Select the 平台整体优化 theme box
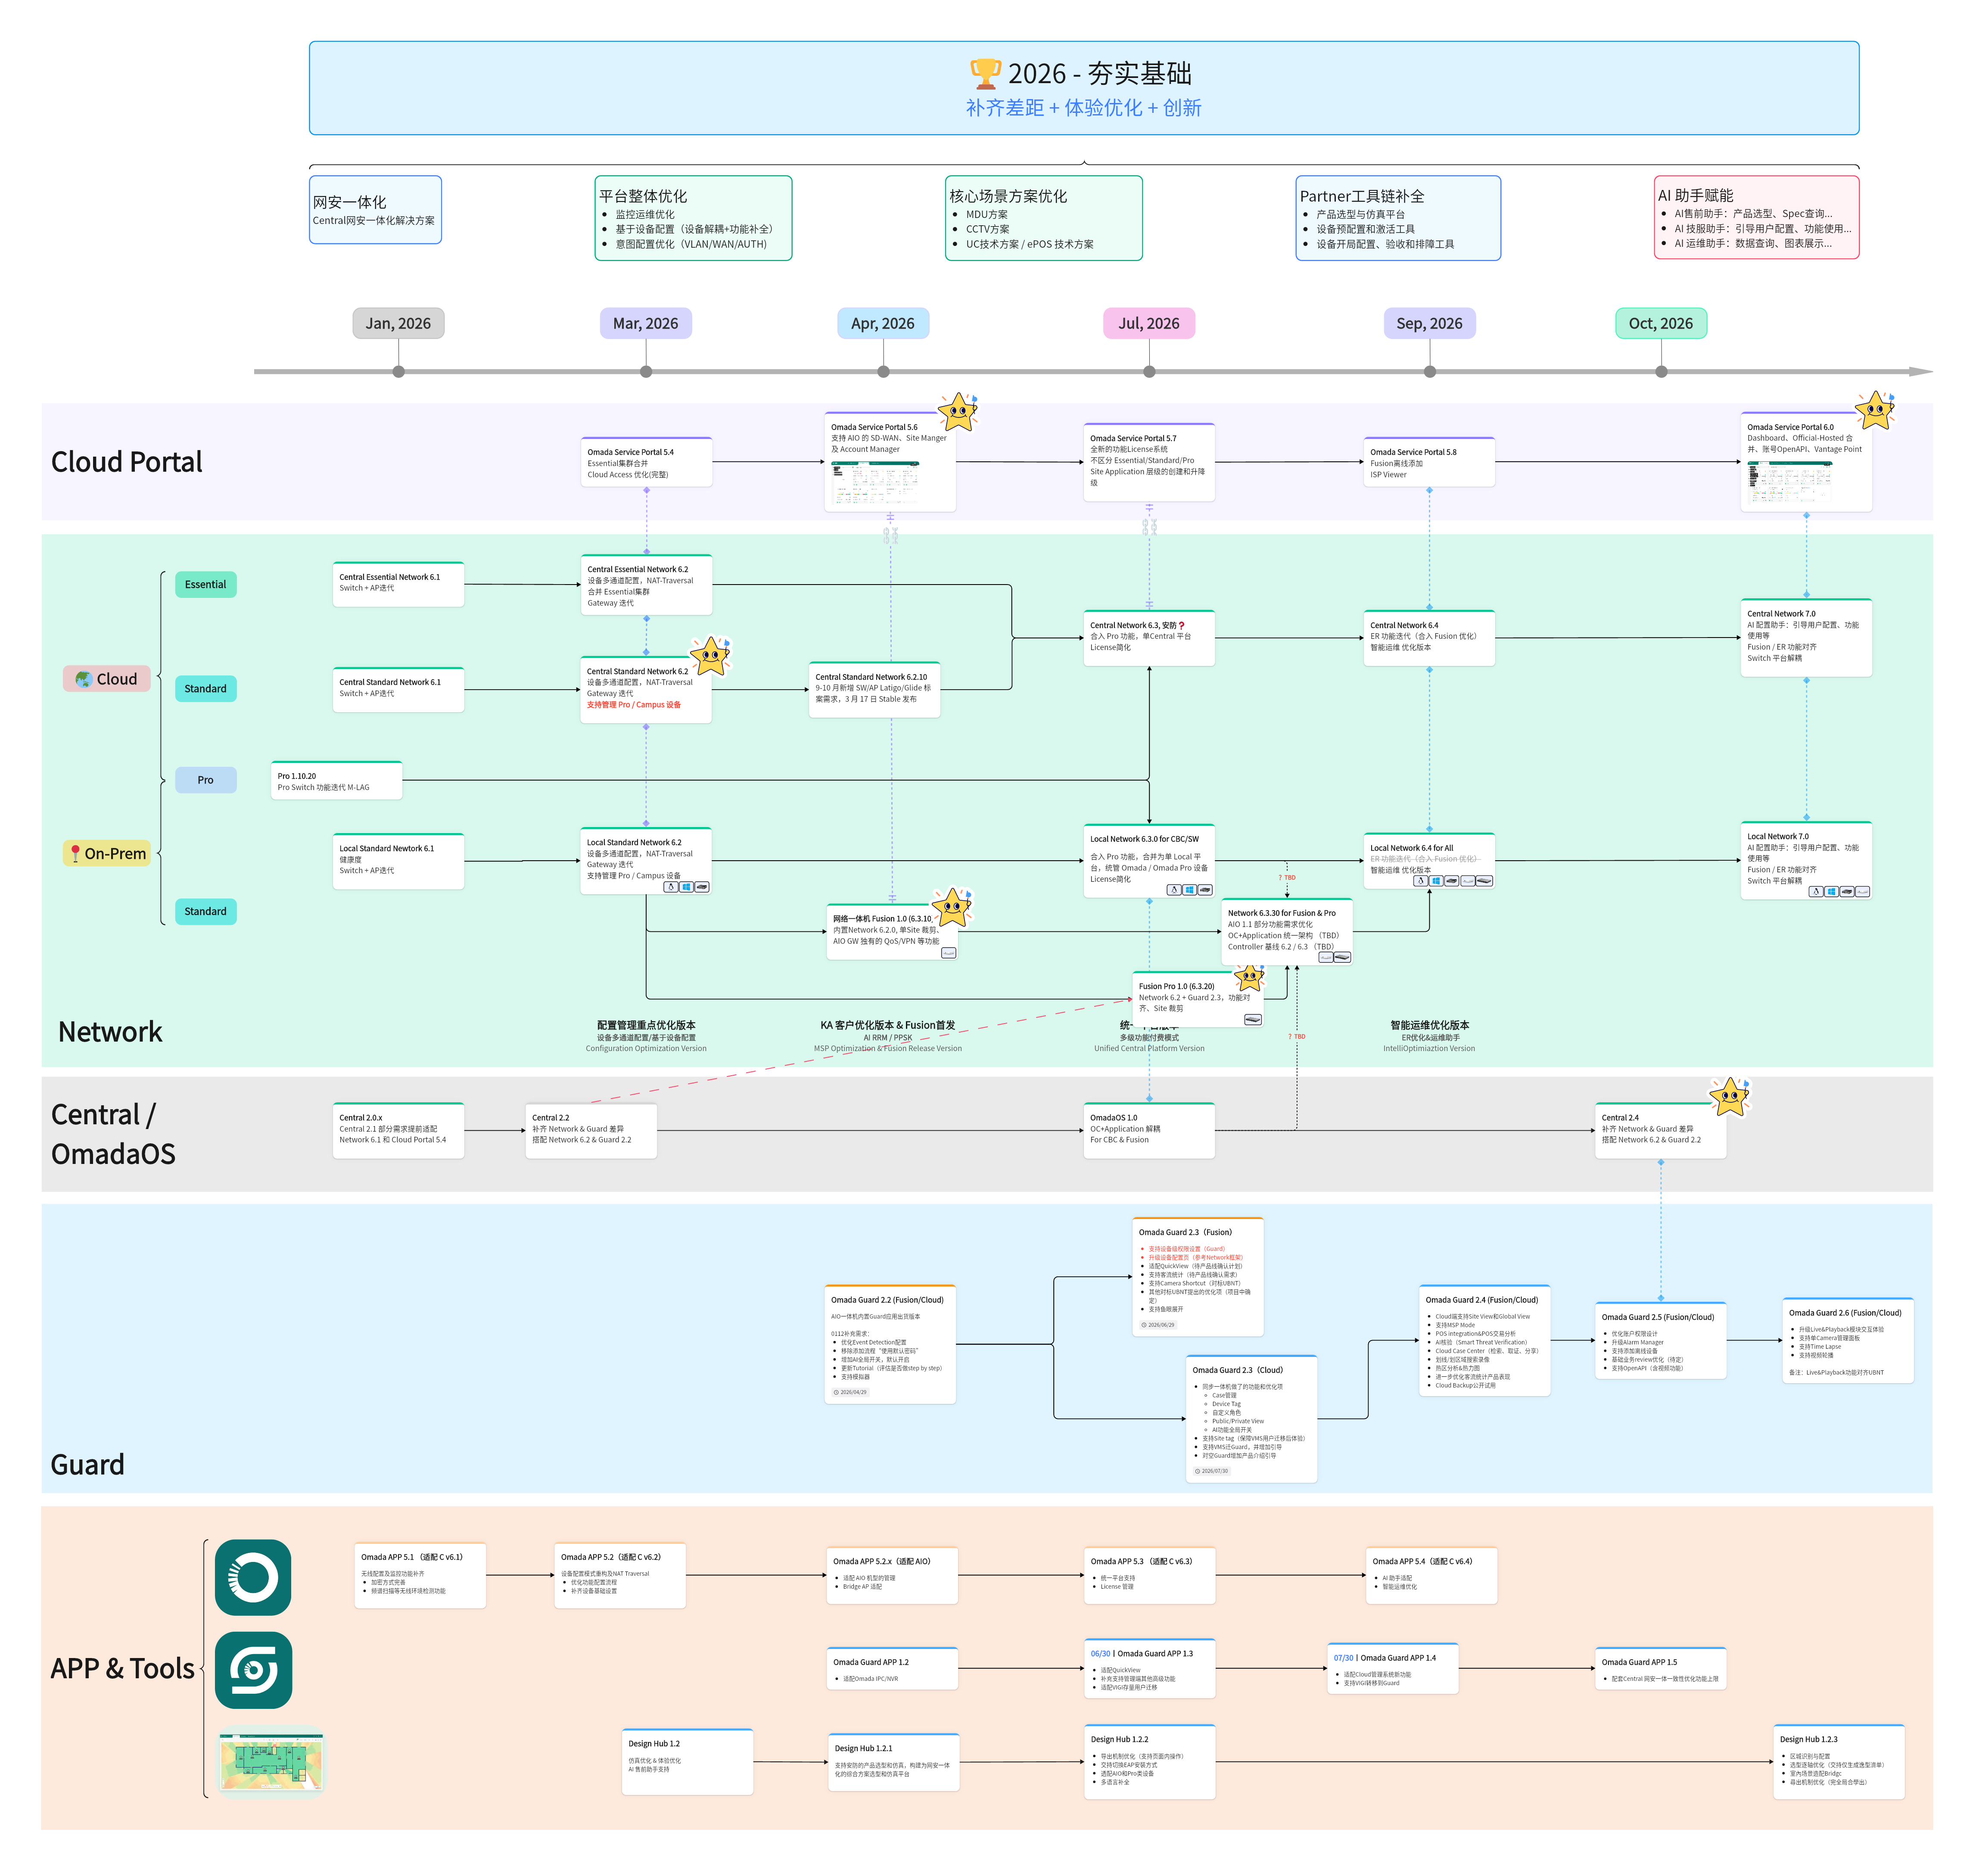1979x1876 pixels. (693, 218)
